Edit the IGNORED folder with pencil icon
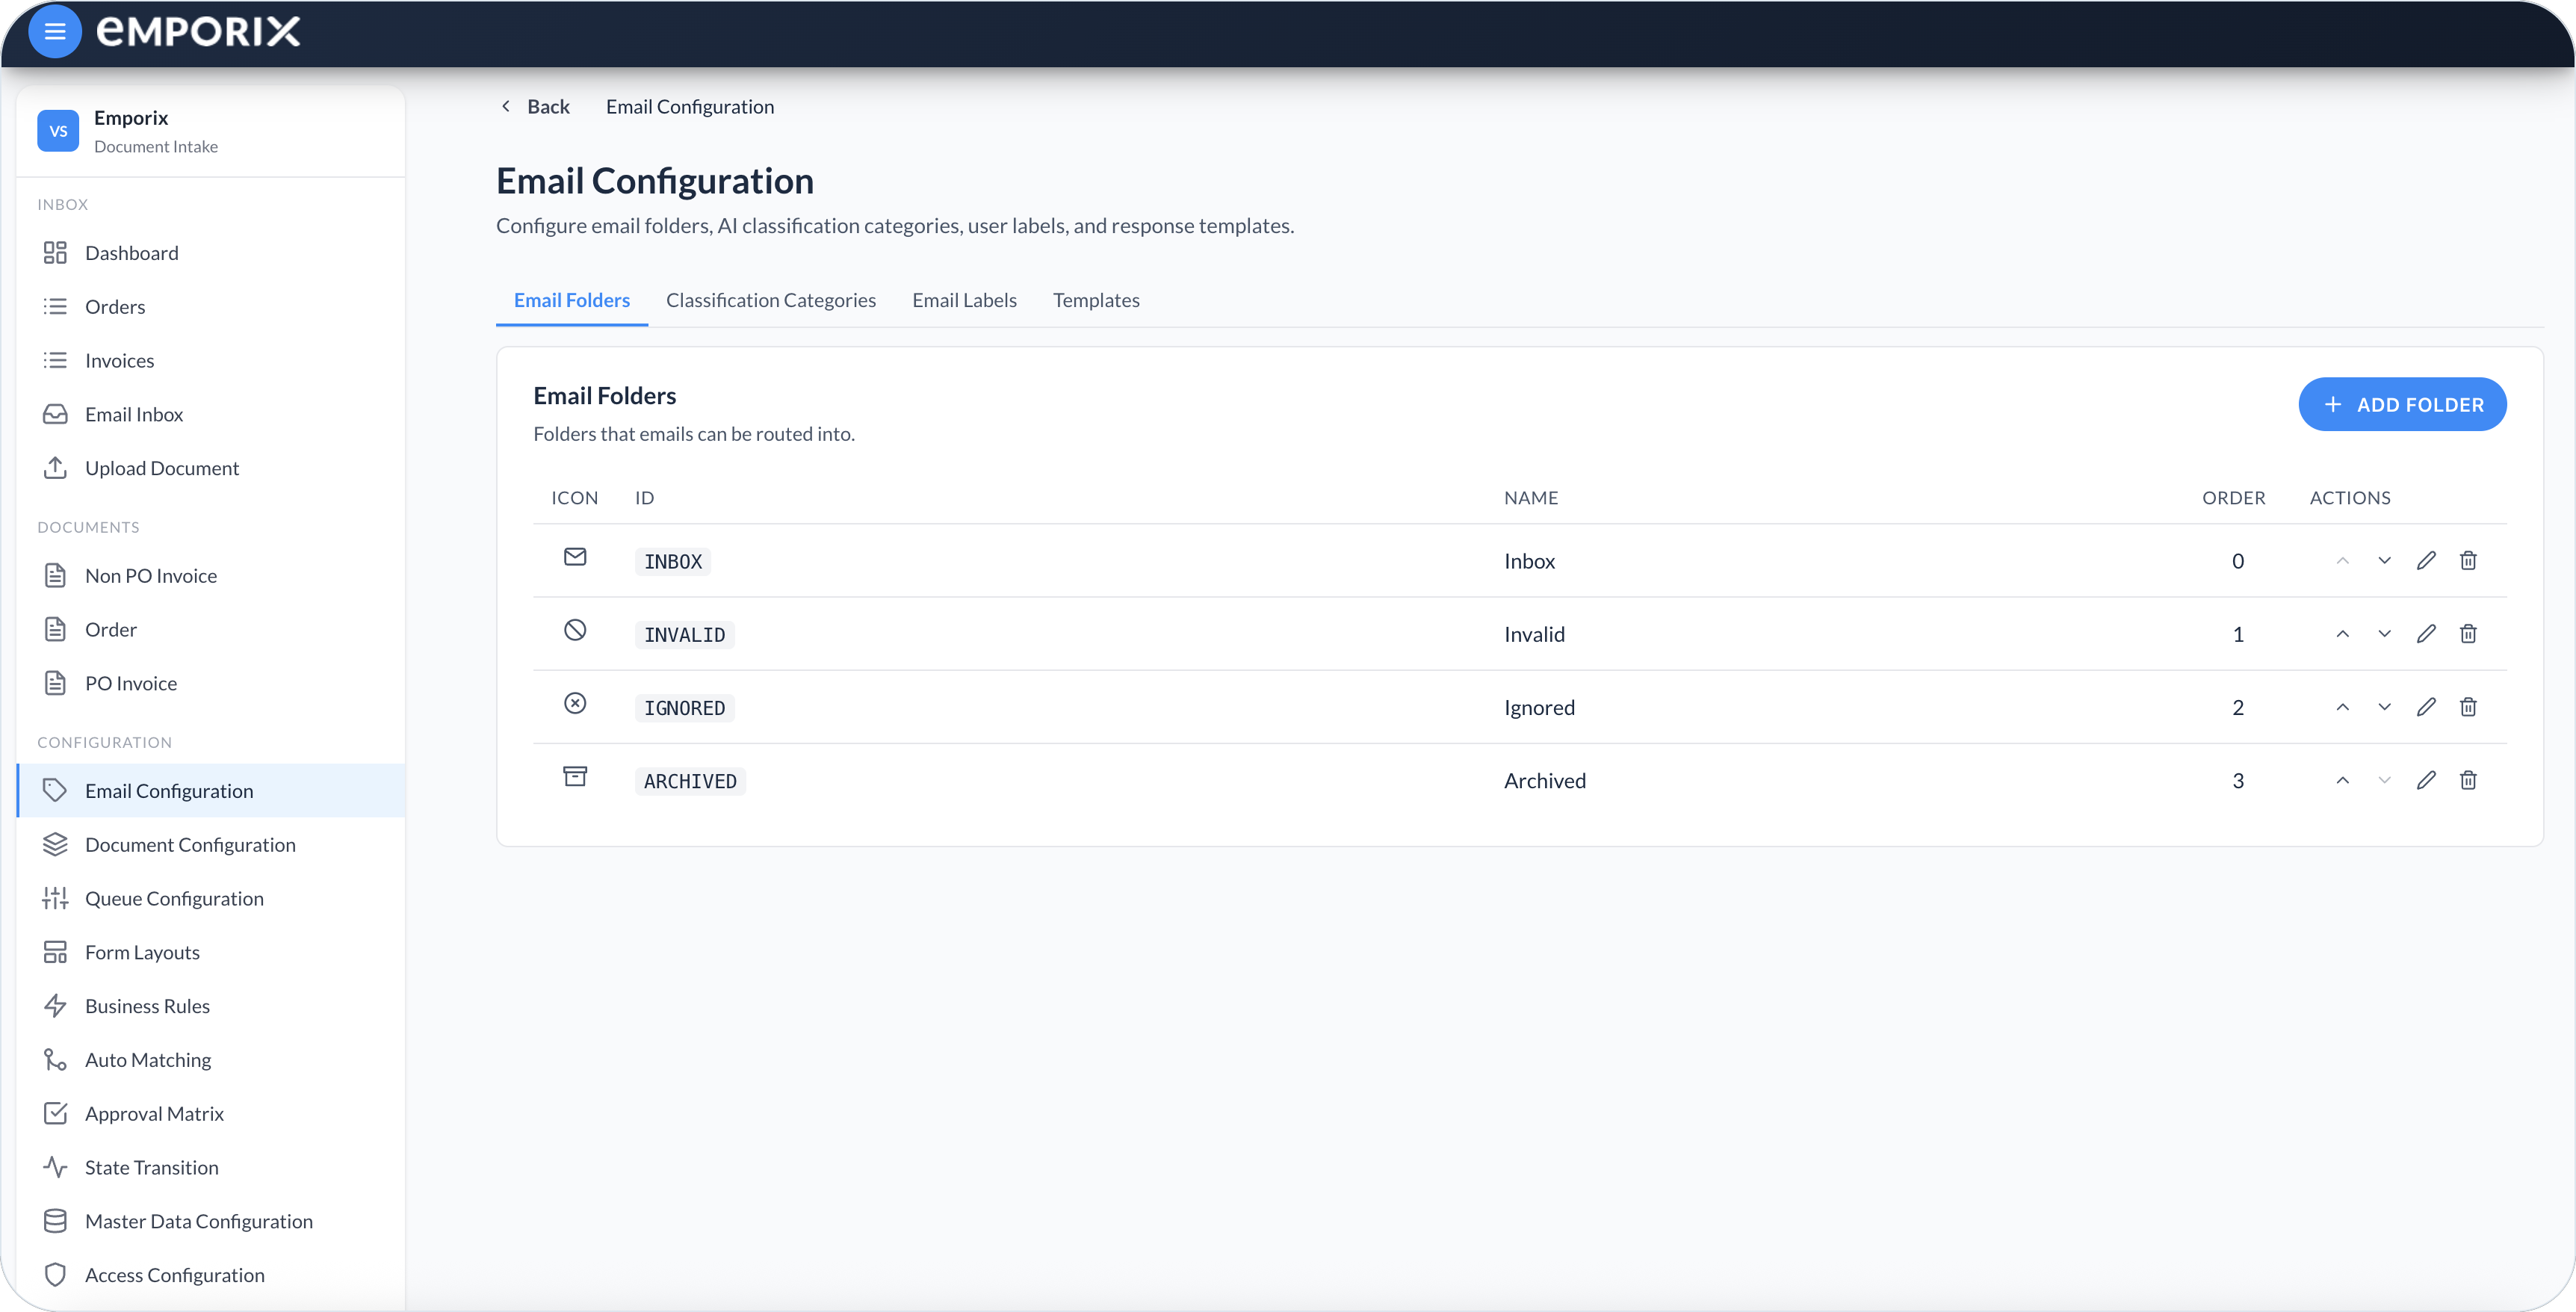The image size is (2576, 1312). tap(2426, 707)
